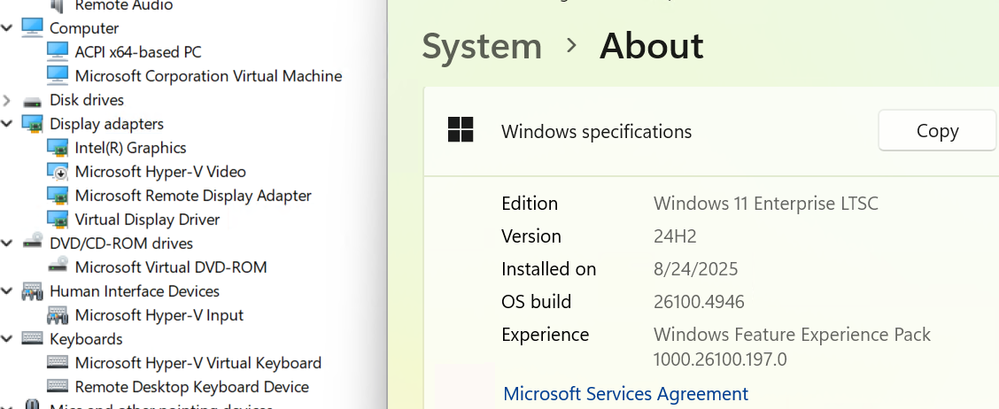Click the Microsoft Hyper-V Input device icon
The height and width of the screenshot is (409, 999).
coord(58,315)
